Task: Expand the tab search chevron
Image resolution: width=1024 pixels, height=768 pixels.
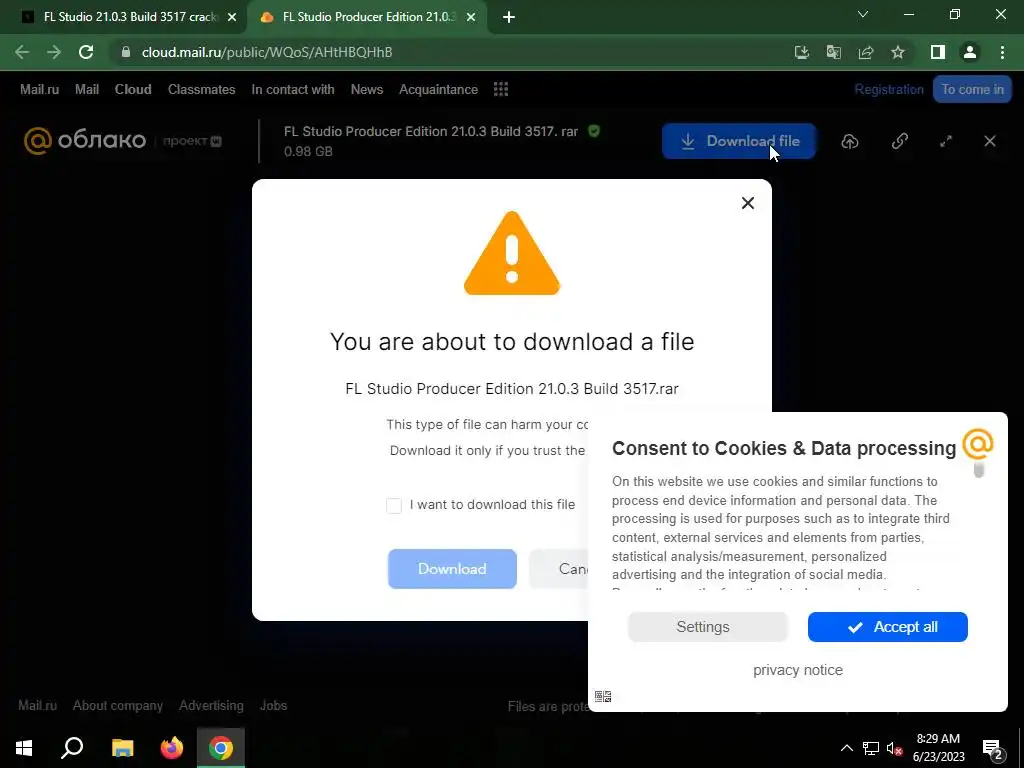Action: [x=863, y=14]
